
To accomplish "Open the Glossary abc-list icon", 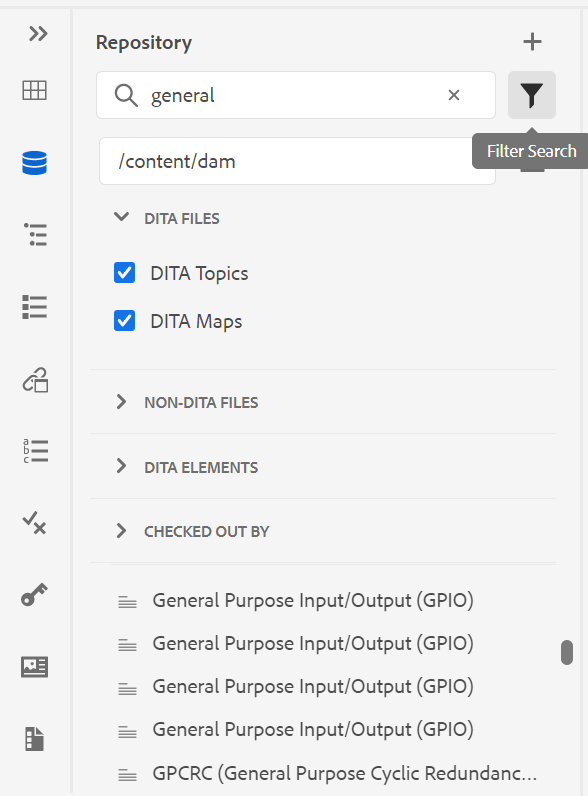I will [x=35, y=451].
